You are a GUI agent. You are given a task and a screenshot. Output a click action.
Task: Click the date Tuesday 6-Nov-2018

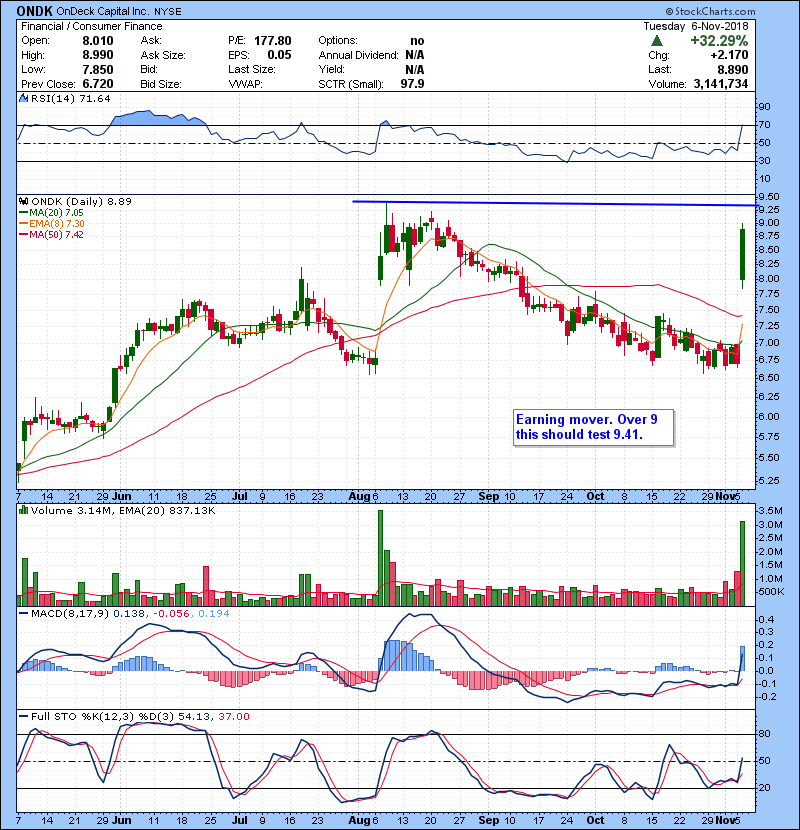pyautogui.click(x=696, y=26)
